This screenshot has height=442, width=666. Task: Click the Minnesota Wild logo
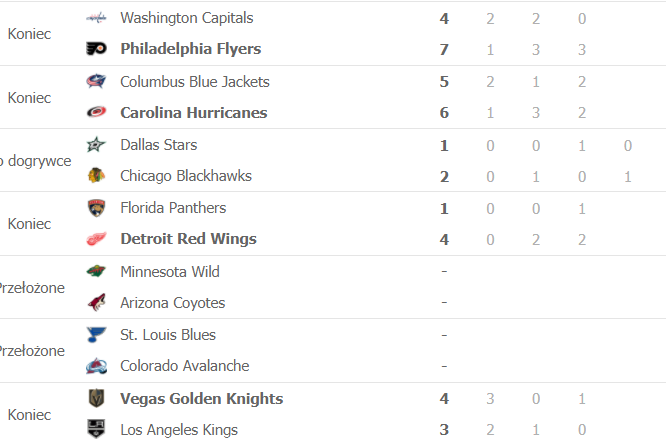coord(96,271)
